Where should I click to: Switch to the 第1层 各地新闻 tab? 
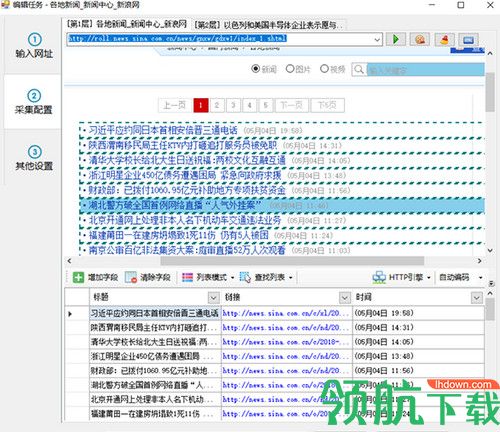[x=127, y=24]
